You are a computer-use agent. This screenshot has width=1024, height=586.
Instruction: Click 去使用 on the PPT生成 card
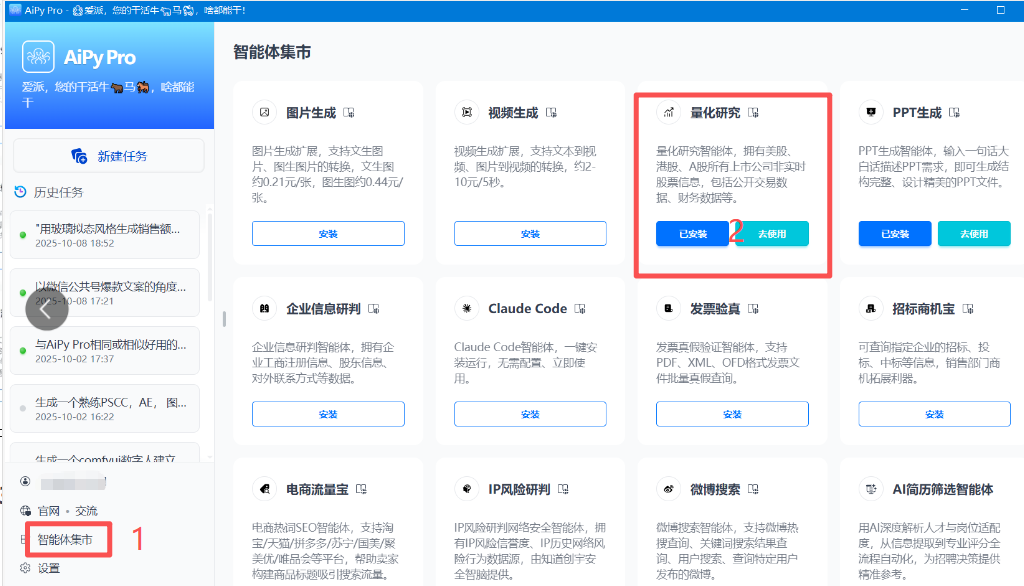pos(974,234)
